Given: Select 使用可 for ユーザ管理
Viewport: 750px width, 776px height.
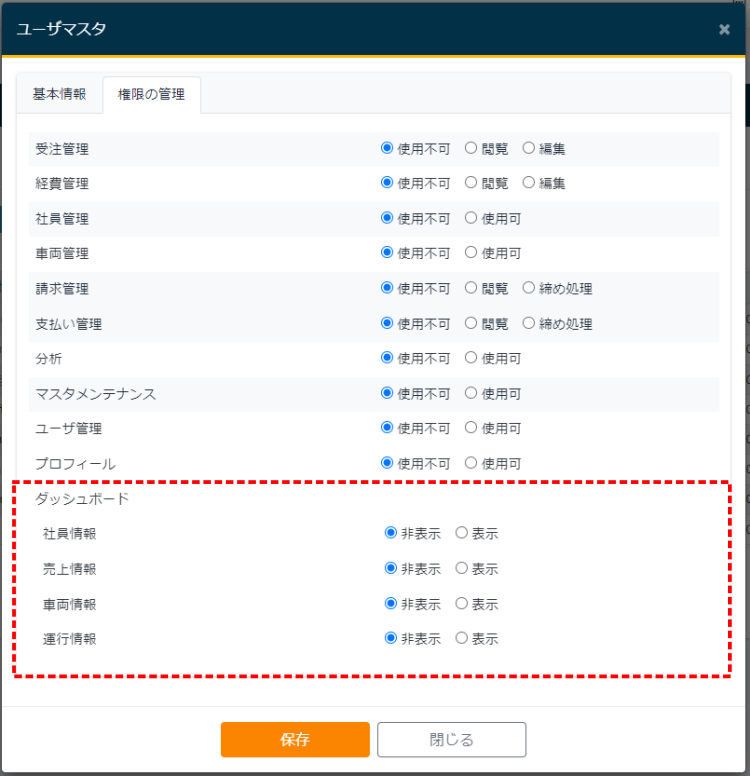Looking at the screenshot, I should (471, 429).
